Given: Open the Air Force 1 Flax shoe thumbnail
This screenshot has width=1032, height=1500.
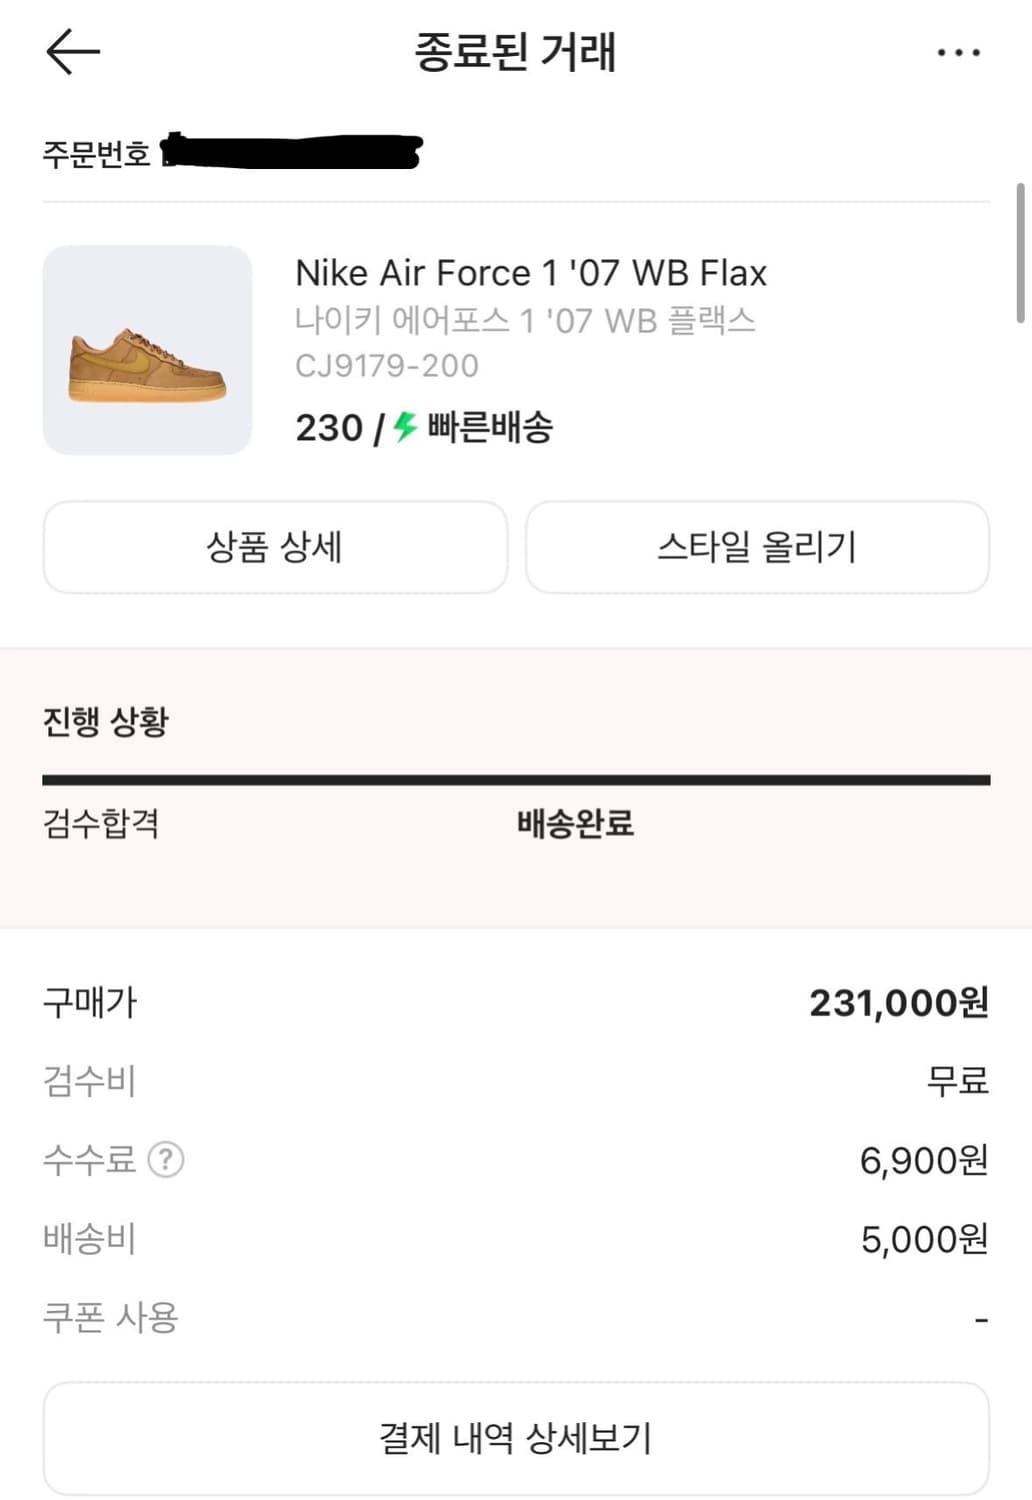Looking at the screenshot, I should (x=147, y=350).
